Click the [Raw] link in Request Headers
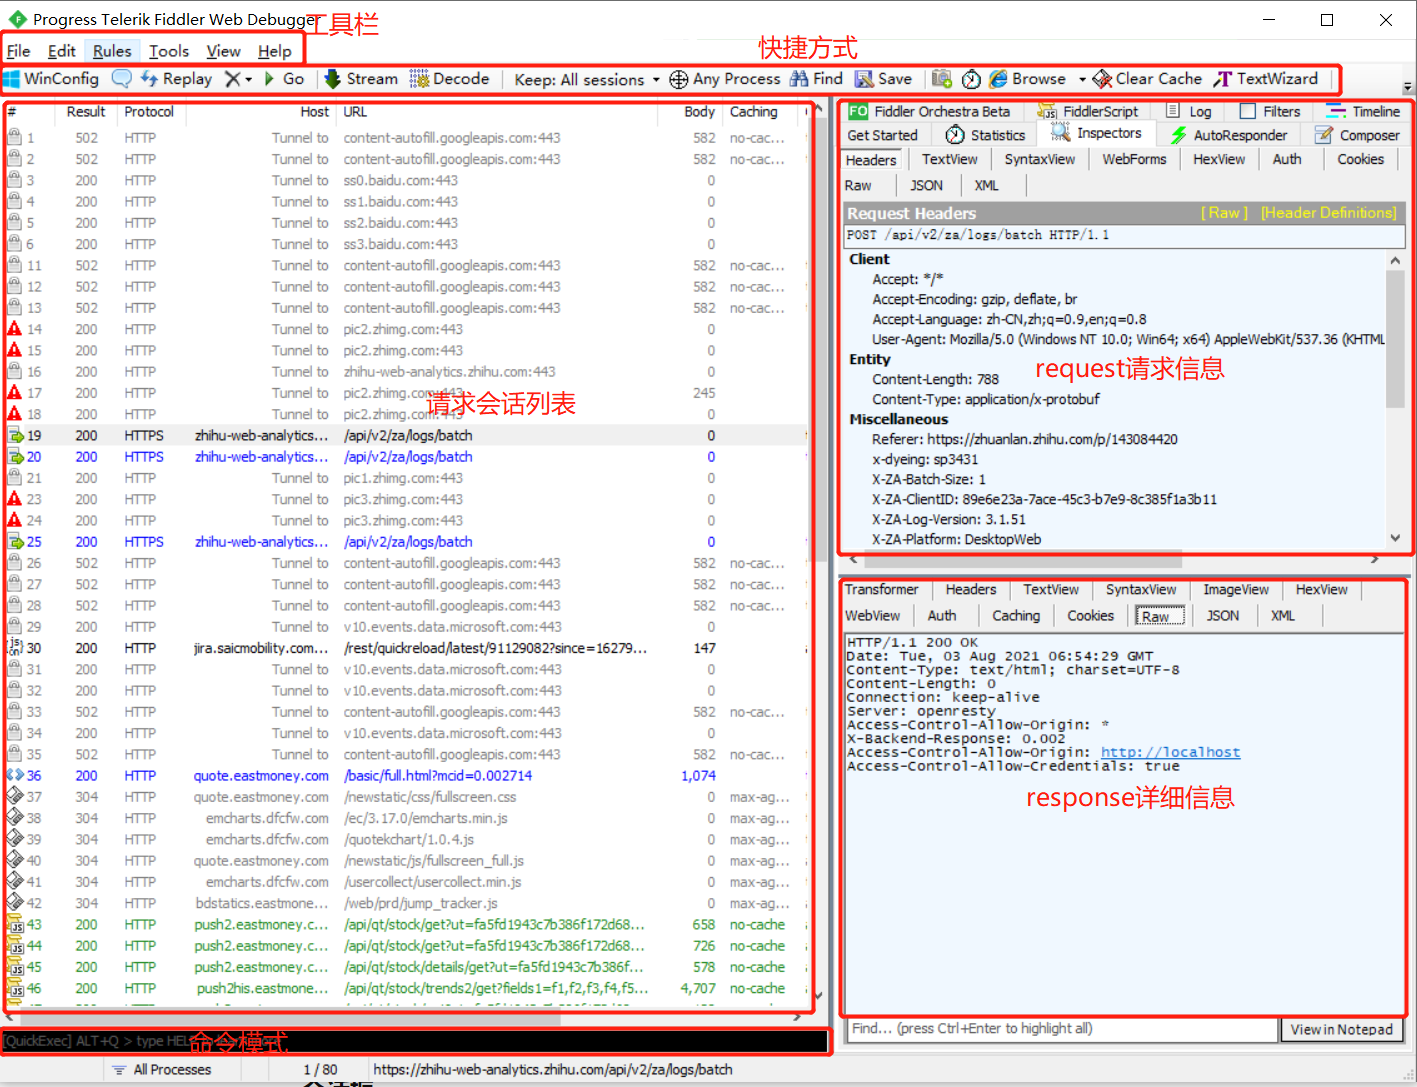Image resolution: width=1417 pixels, height=1087 pixels. [x=1224, y=213]
